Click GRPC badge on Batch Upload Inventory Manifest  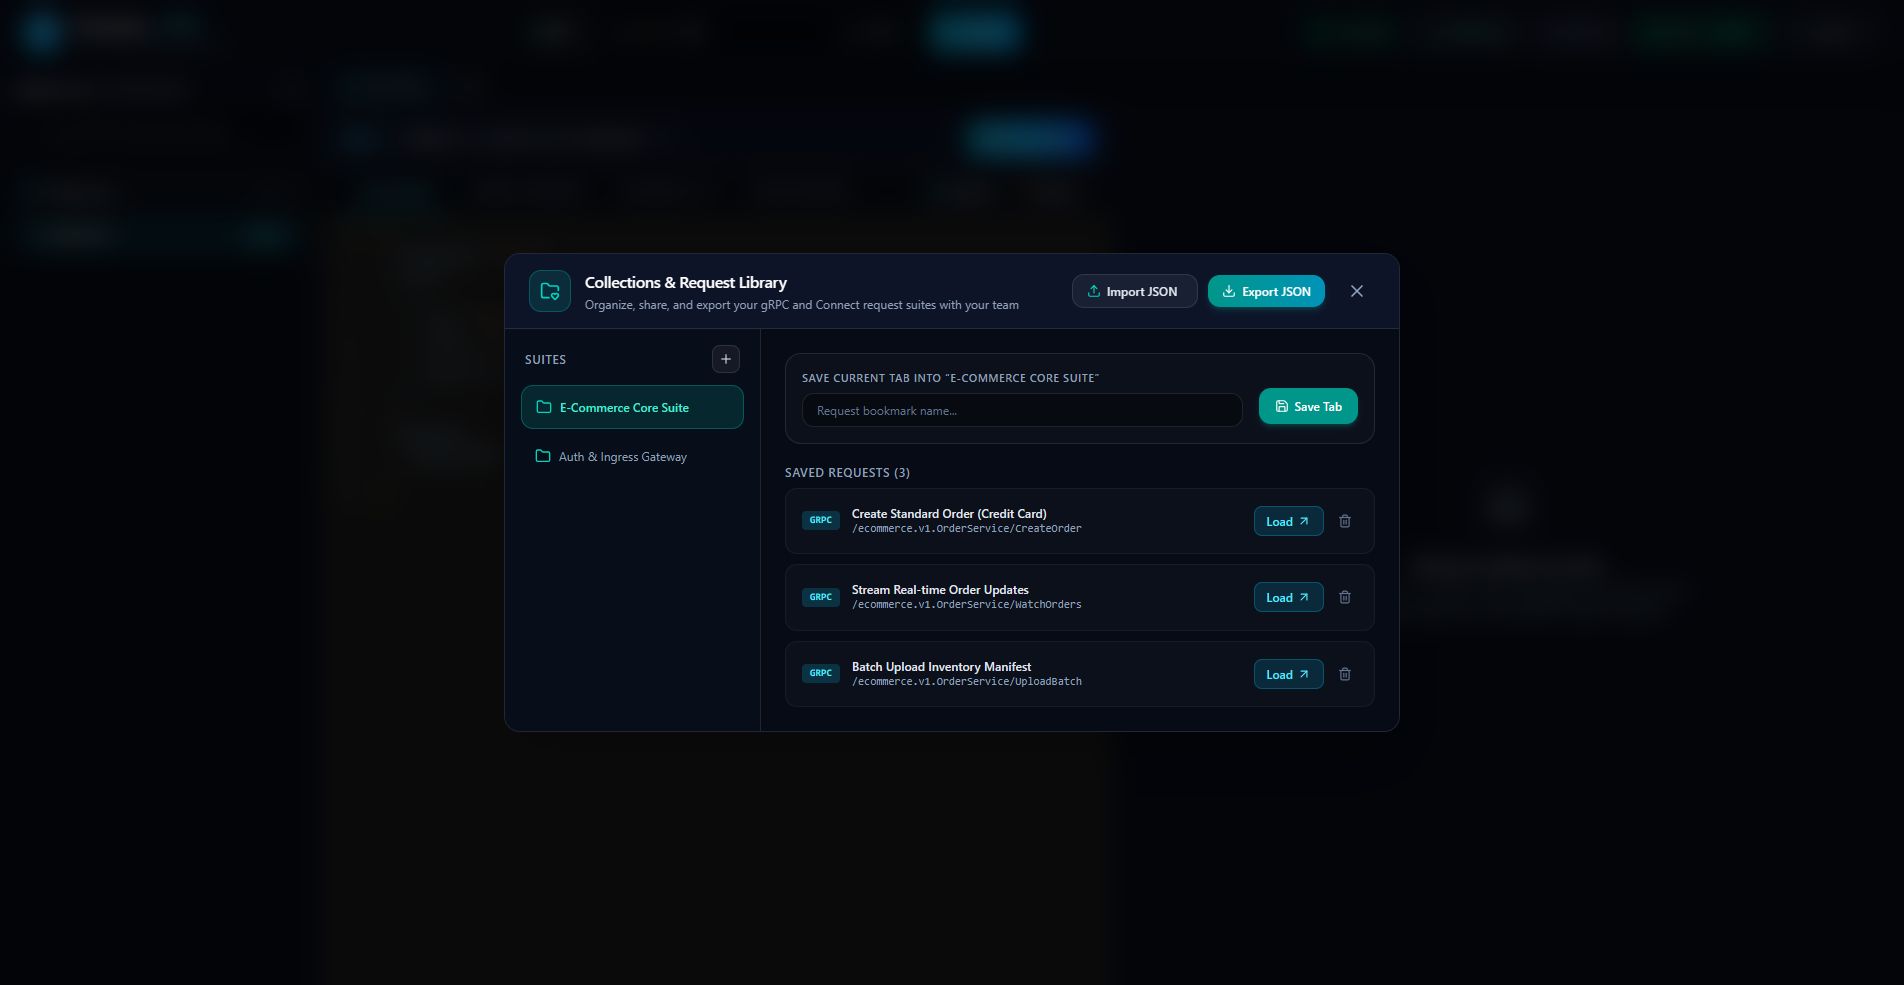click(821, 673)
